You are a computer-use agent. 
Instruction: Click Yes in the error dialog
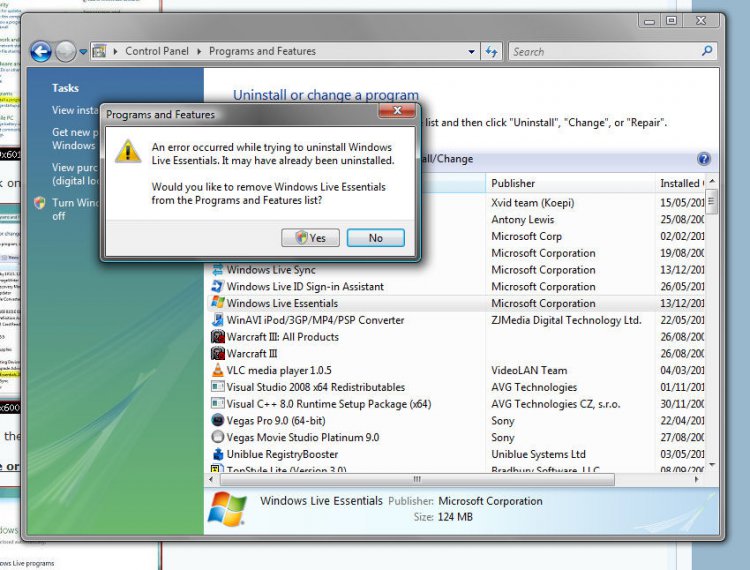click(310, 238)
